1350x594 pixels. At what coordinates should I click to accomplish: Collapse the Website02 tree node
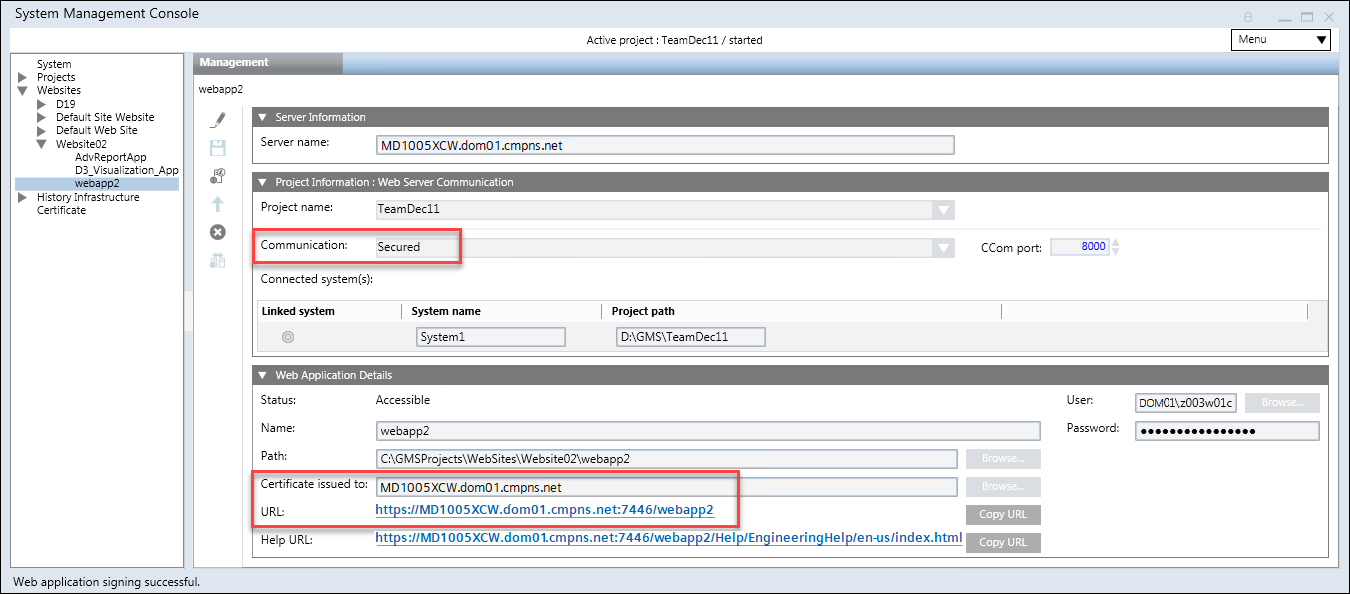coord(40,143)
